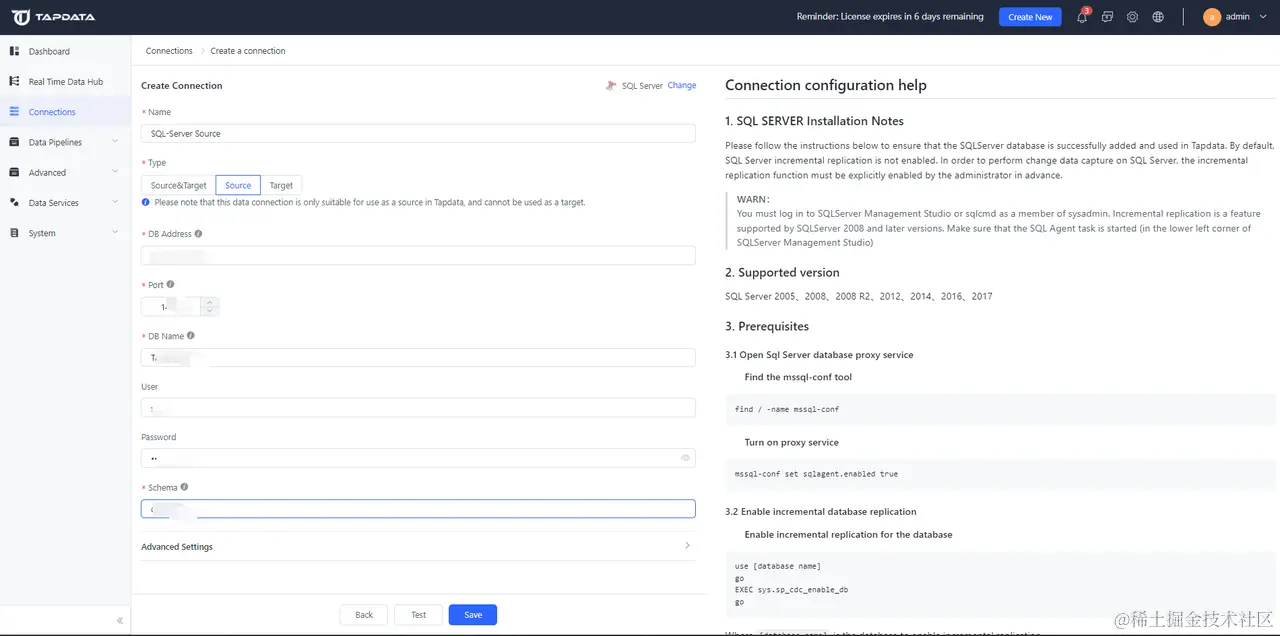Click the DB Address help icon

coord(198,234)
